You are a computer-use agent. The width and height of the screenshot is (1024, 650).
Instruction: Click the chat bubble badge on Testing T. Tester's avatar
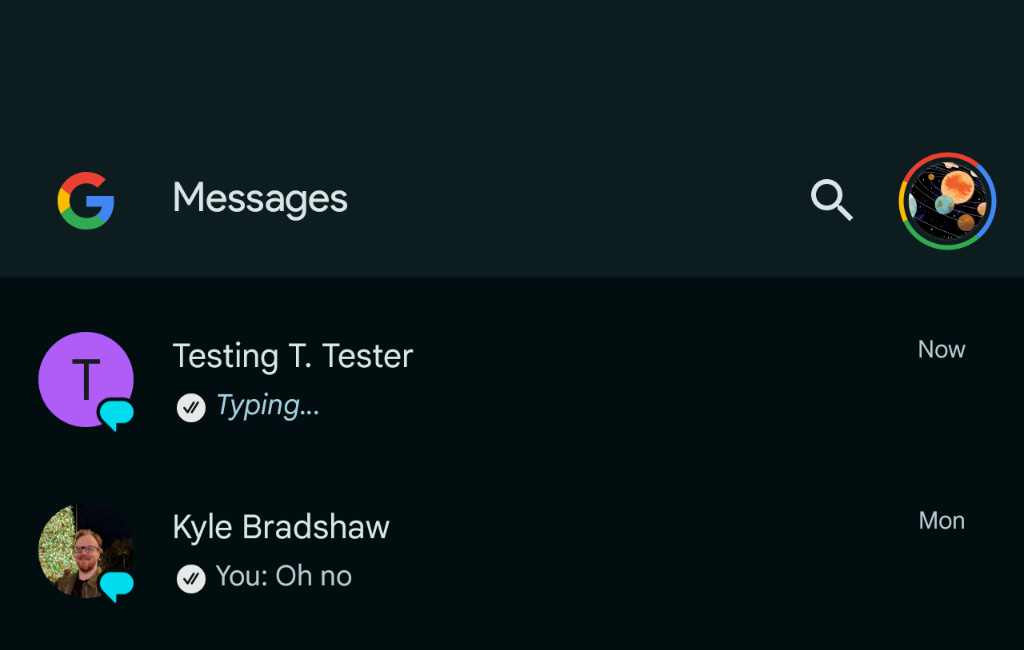click(x=115, y=410)
